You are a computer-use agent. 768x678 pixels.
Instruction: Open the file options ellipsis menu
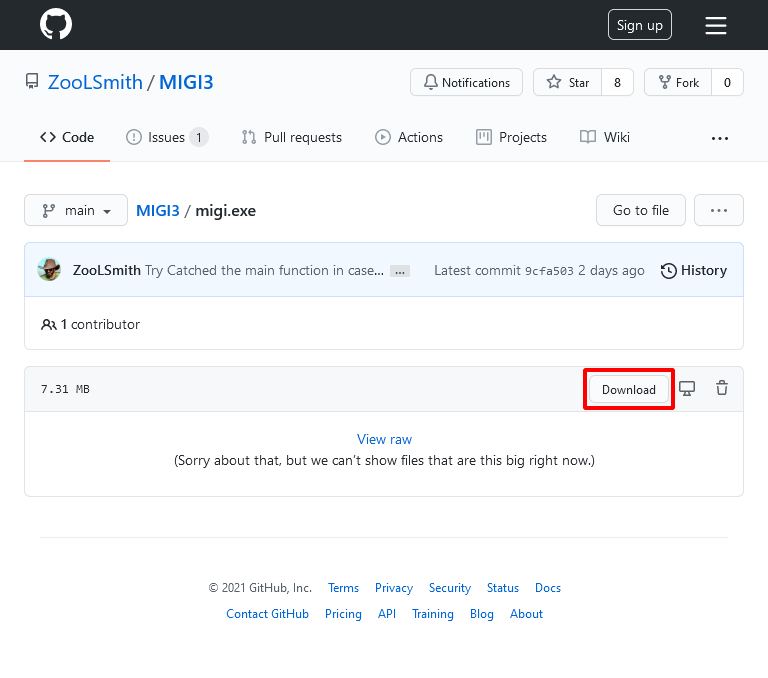point(719,210)
